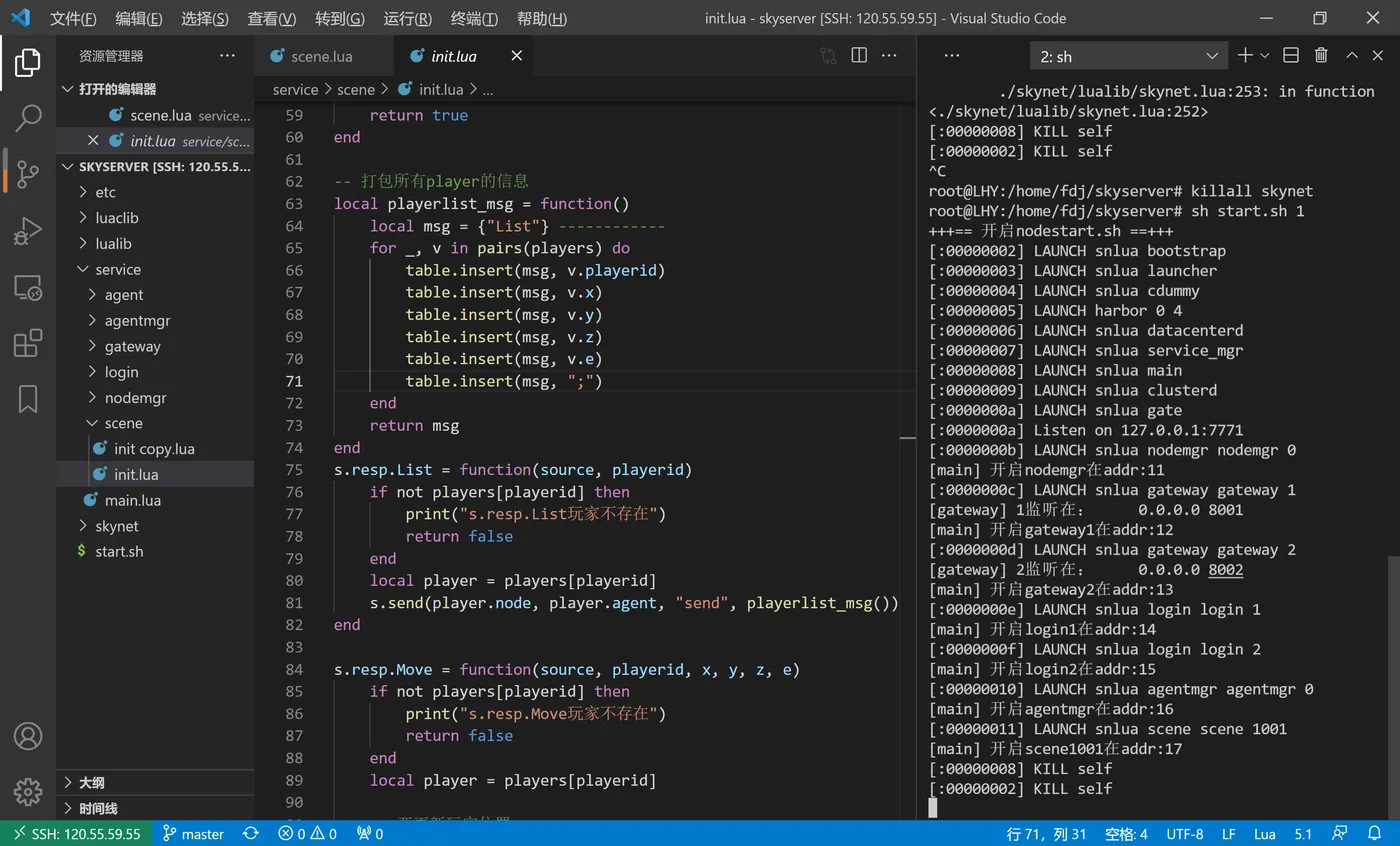The width and height of the screenshot is (1400, 846).
Task: Expand the 大纲 outline section
Action: pos(155,783)
